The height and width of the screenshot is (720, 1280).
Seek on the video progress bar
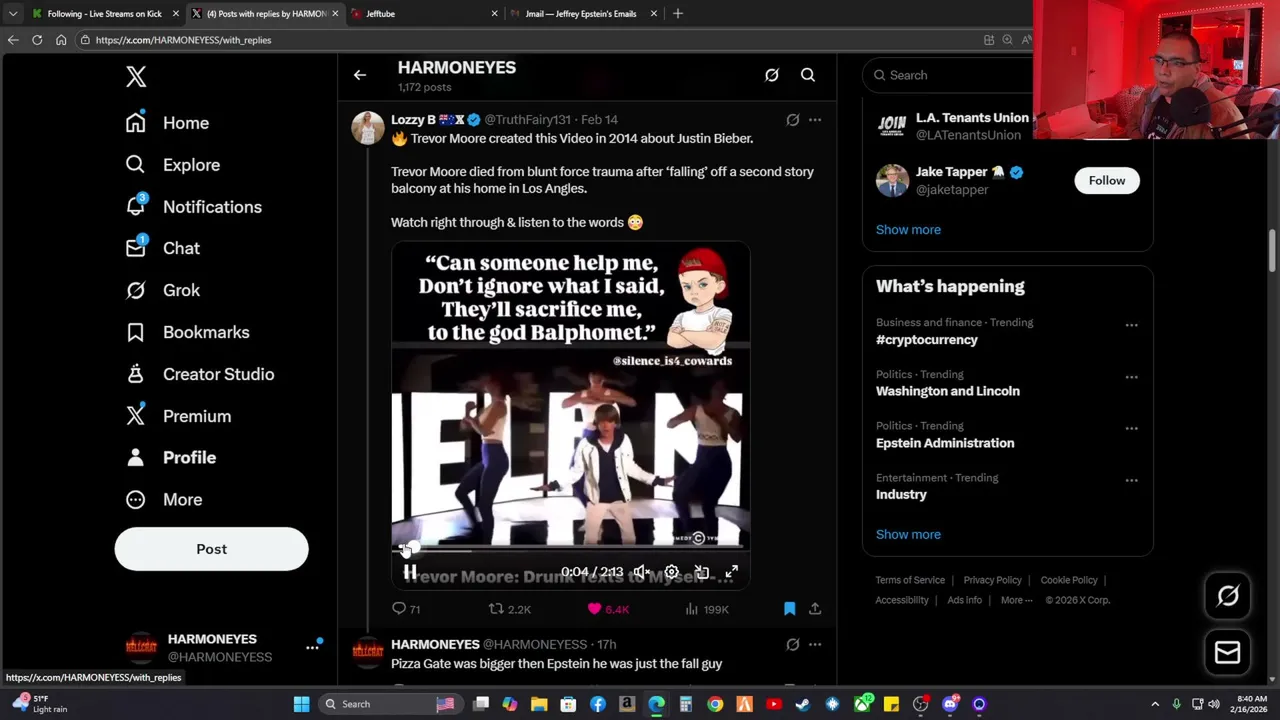pyautogui.click(x=570, y=550)
